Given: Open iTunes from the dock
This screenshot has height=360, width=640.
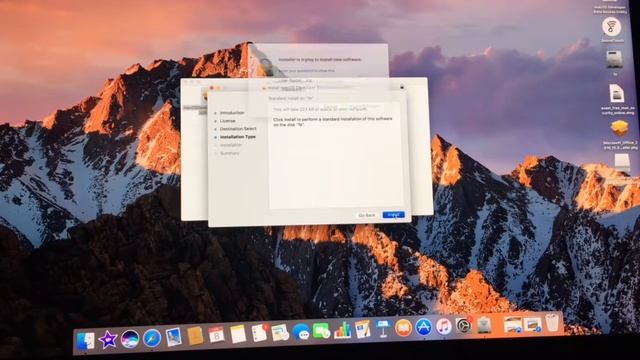Looking at the screenshot, I should (x=444, y=327).
